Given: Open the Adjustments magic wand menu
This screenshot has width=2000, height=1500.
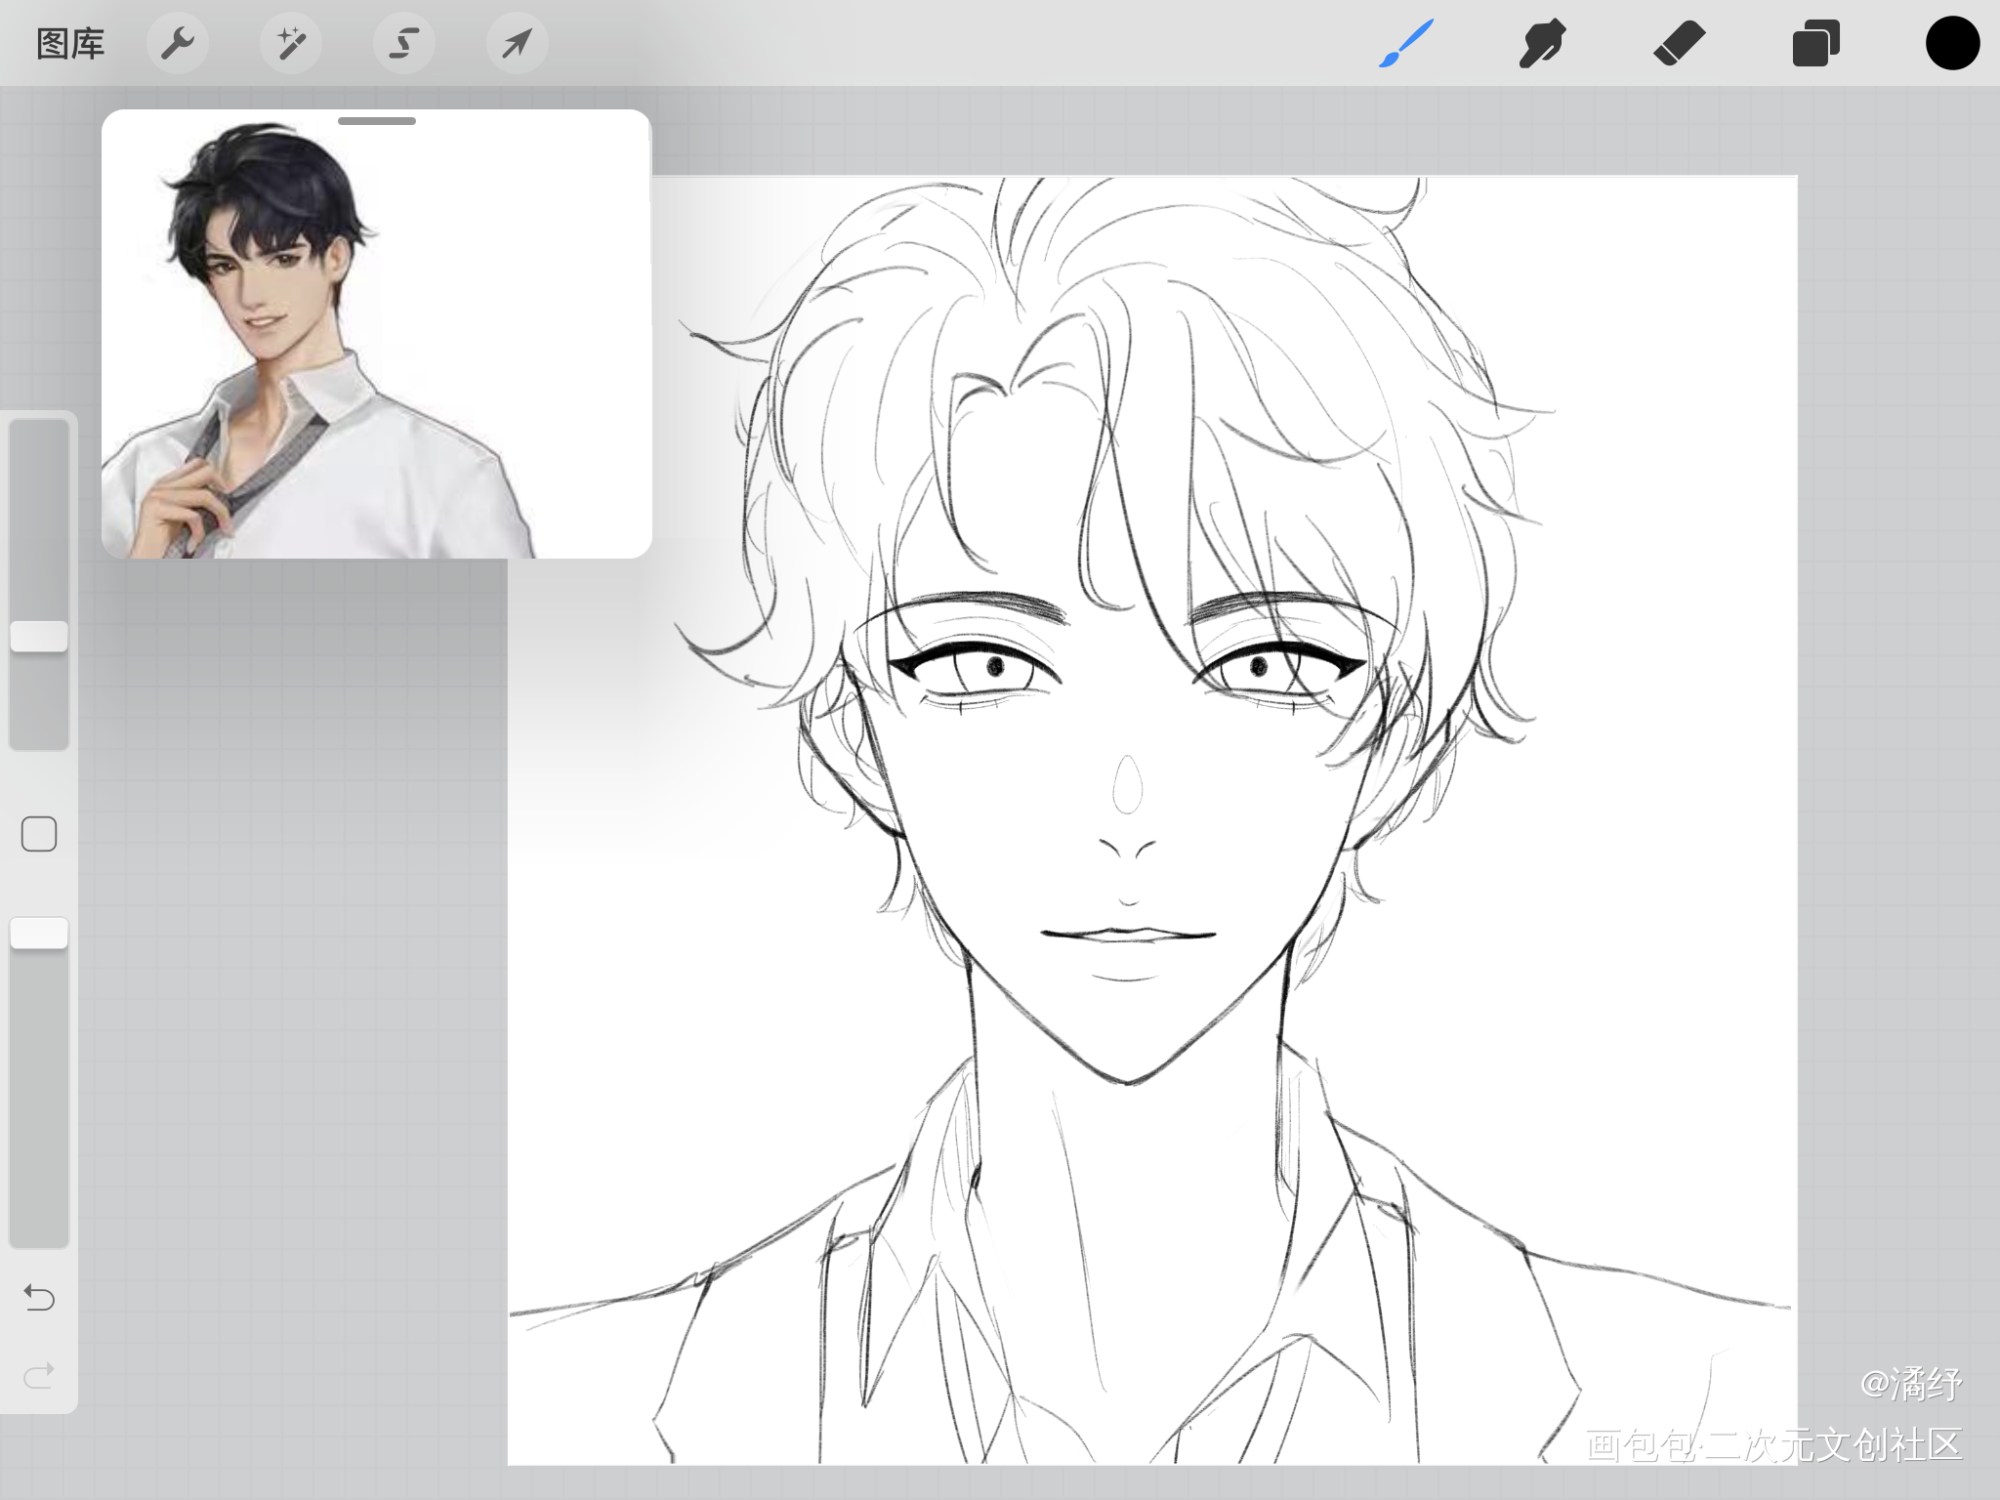Looking at the screenshot, I should tap(291, 44).
